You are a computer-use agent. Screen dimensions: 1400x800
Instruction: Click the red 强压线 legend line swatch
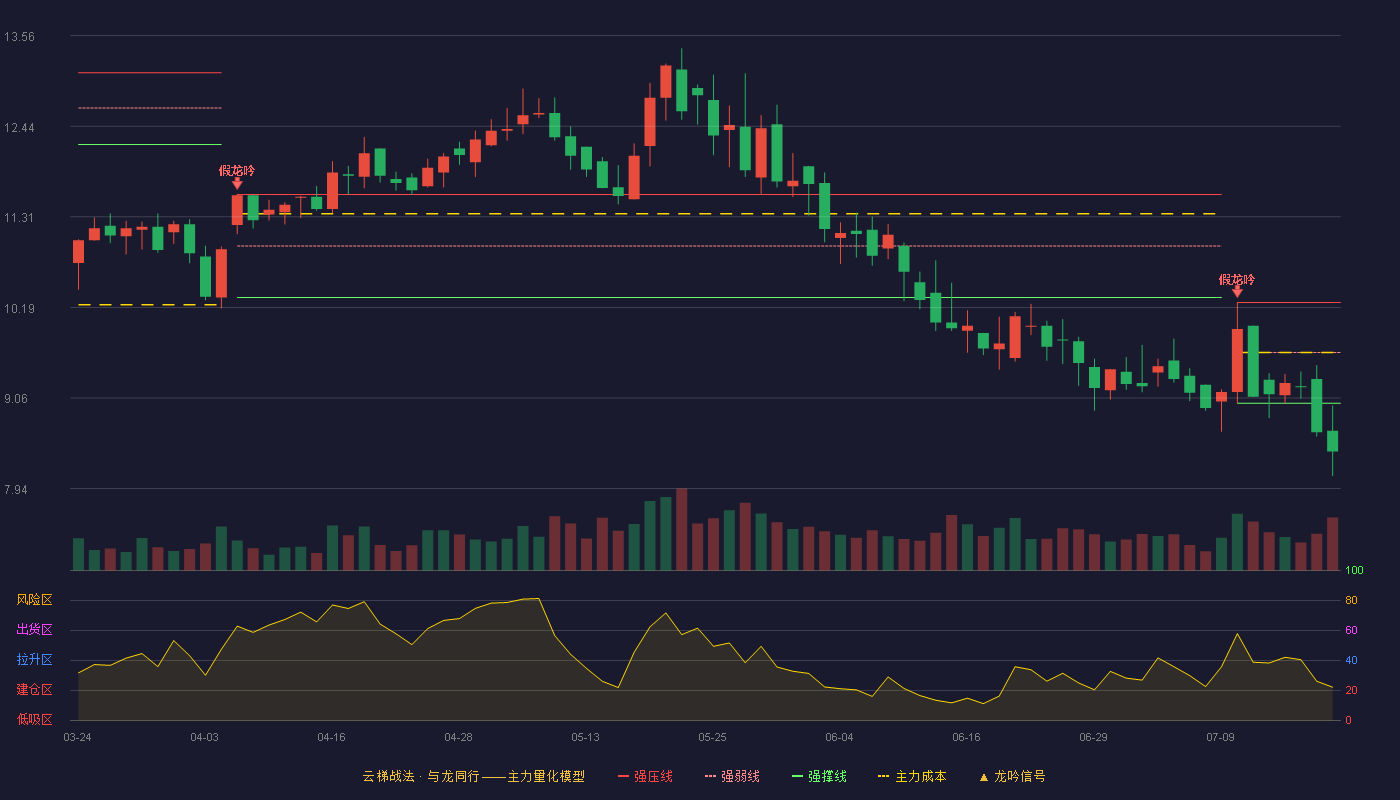pos(624,777)
